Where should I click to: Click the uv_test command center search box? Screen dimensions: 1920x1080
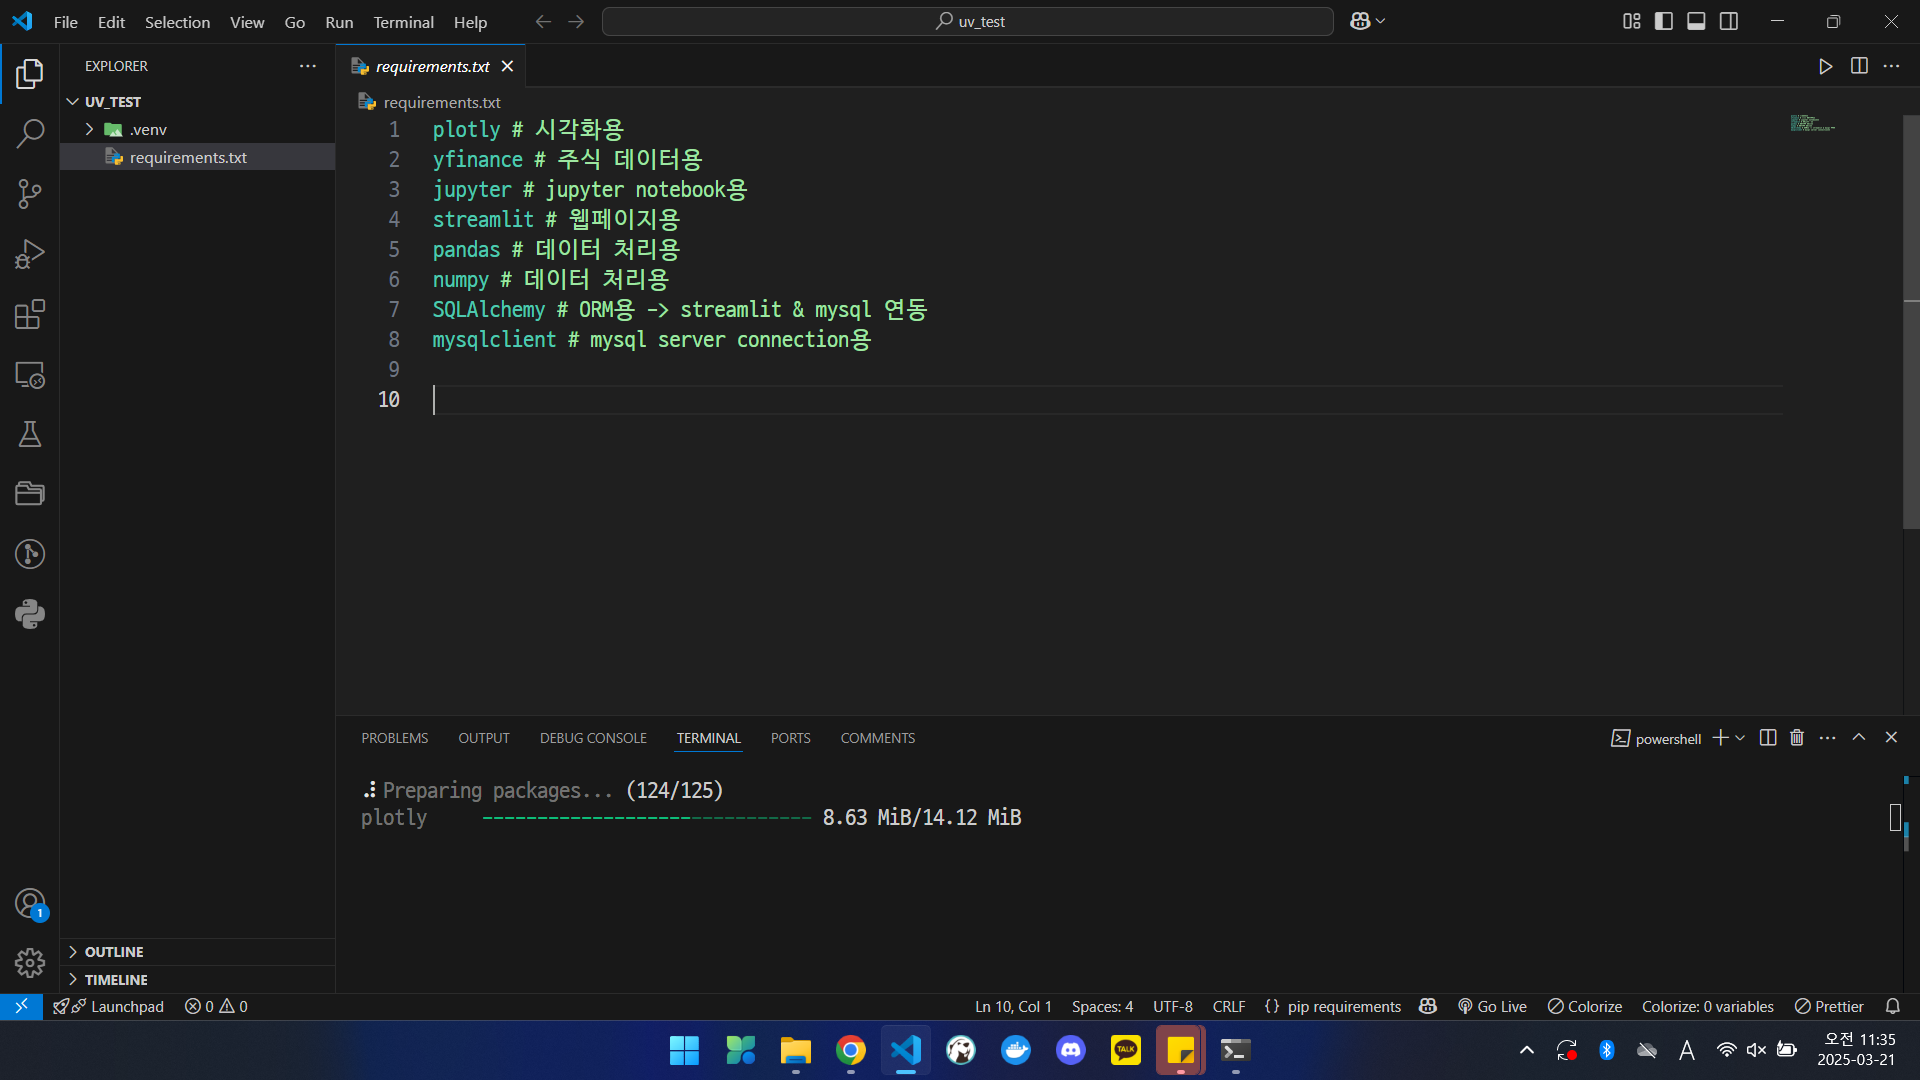pos(967,21)
